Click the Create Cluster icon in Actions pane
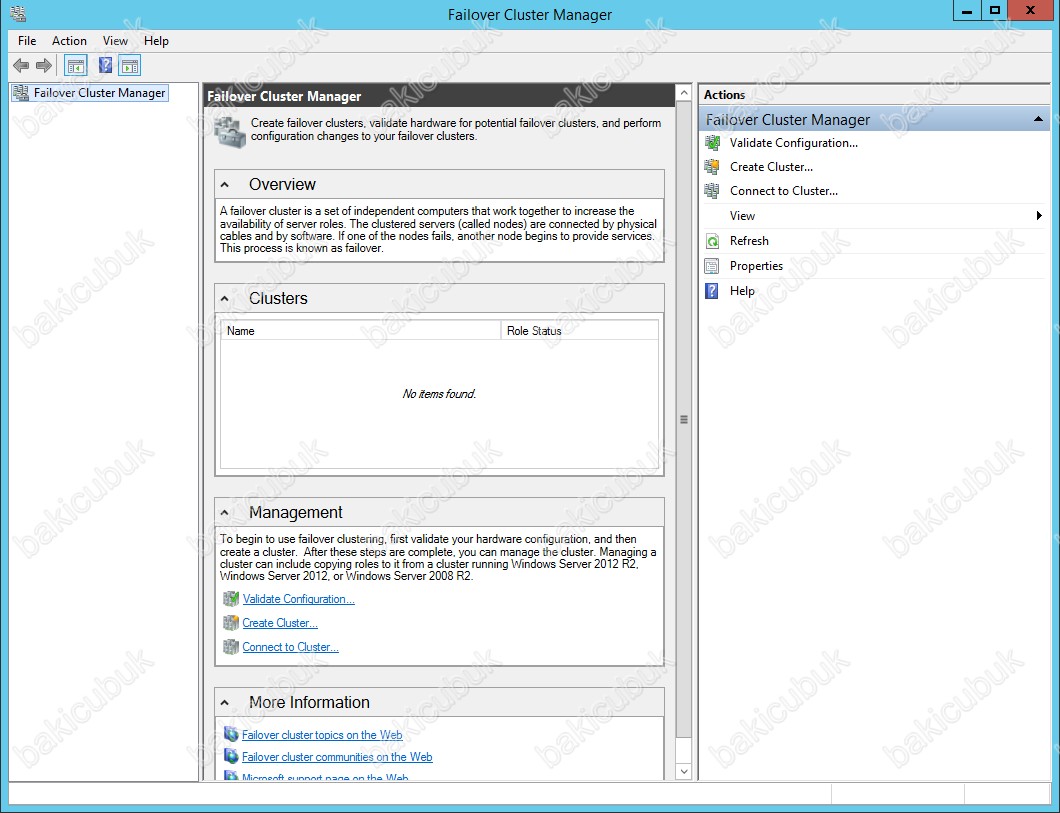The image size is (1060, 813). [712, 167]
